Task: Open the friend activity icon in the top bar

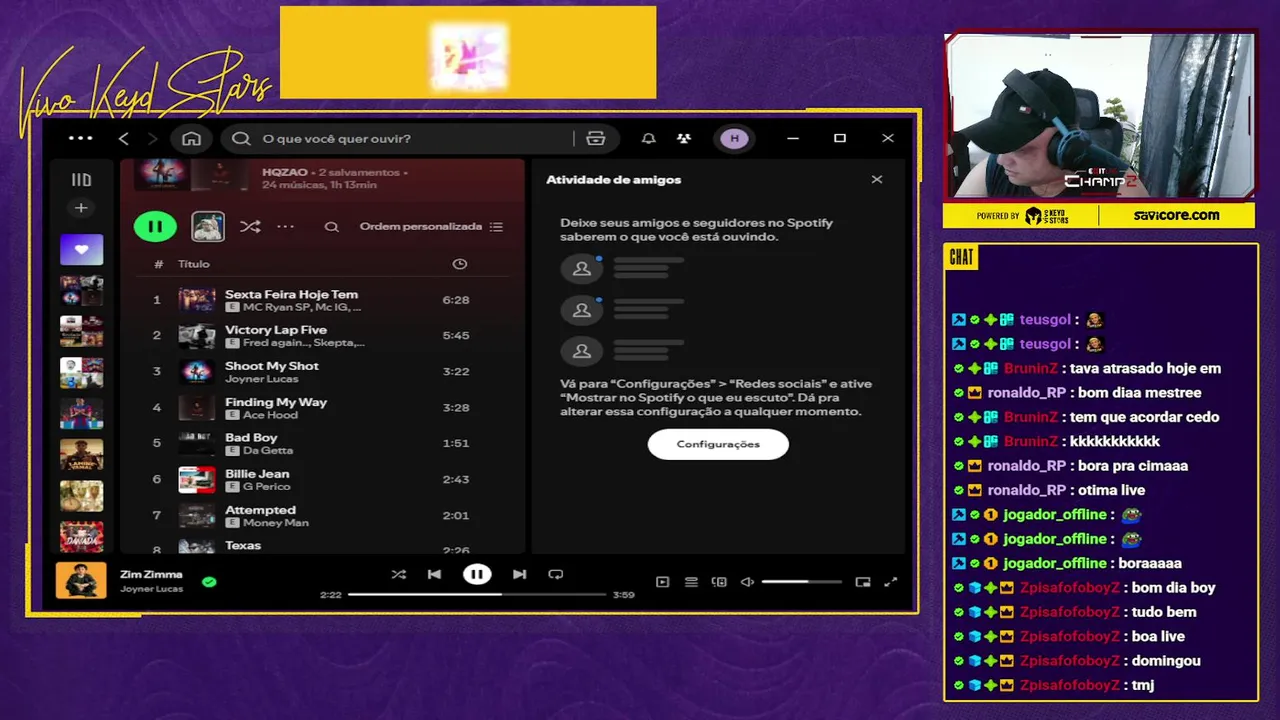Action: [683, 138]
